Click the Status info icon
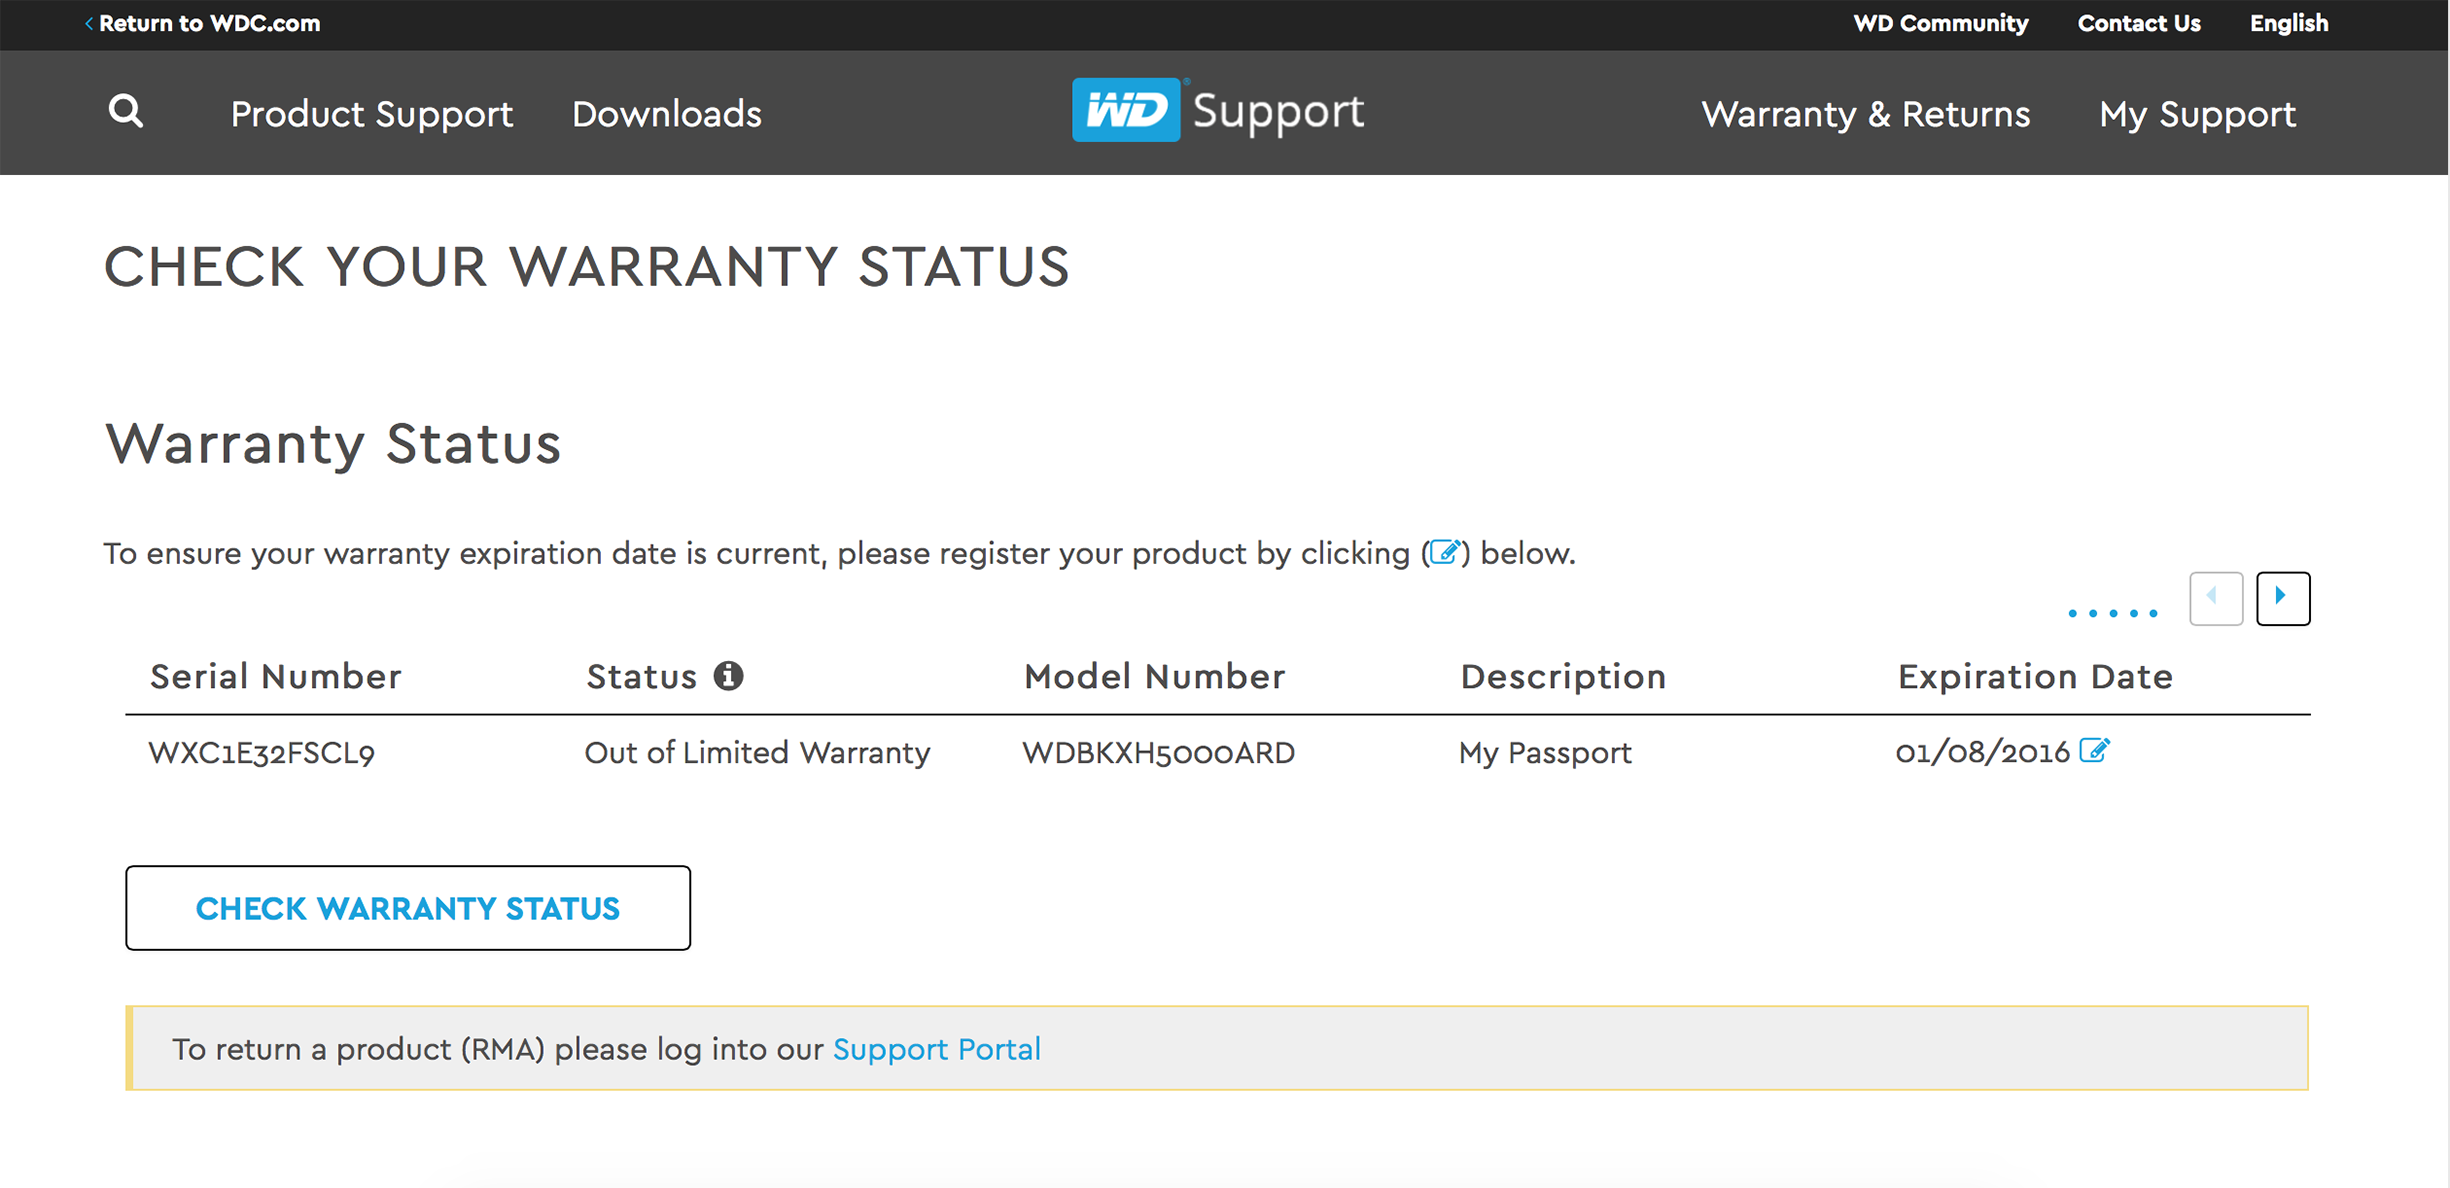 (729, 676)
